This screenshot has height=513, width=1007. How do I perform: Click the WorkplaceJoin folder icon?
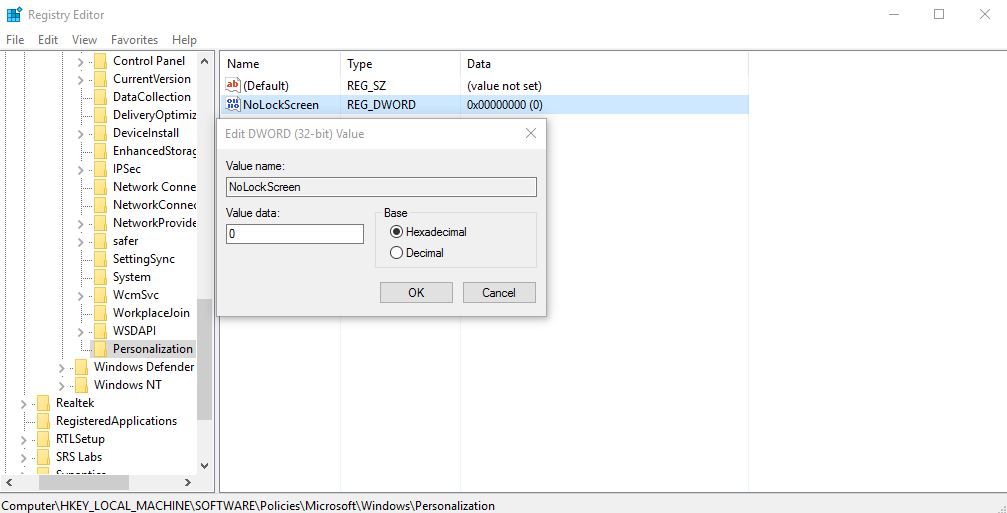pos(100,313)
